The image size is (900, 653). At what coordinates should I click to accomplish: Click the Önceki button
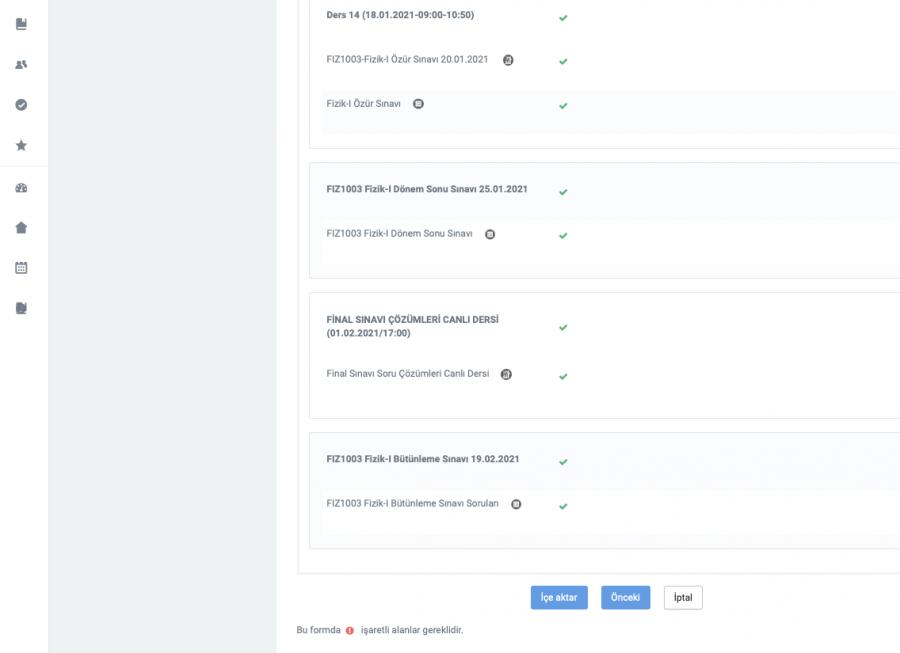click(625, 597)
